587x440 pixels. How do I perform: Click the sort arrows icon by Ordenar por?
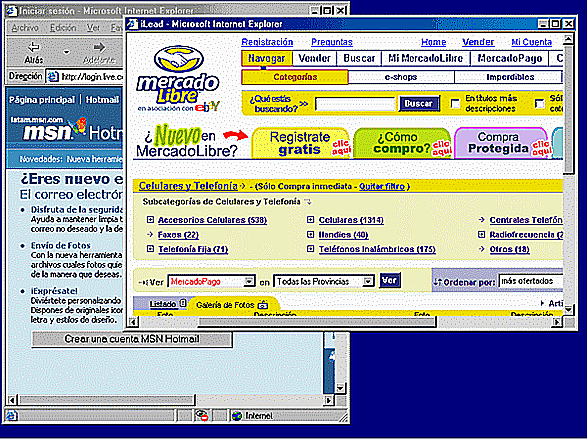coord(437,282)
